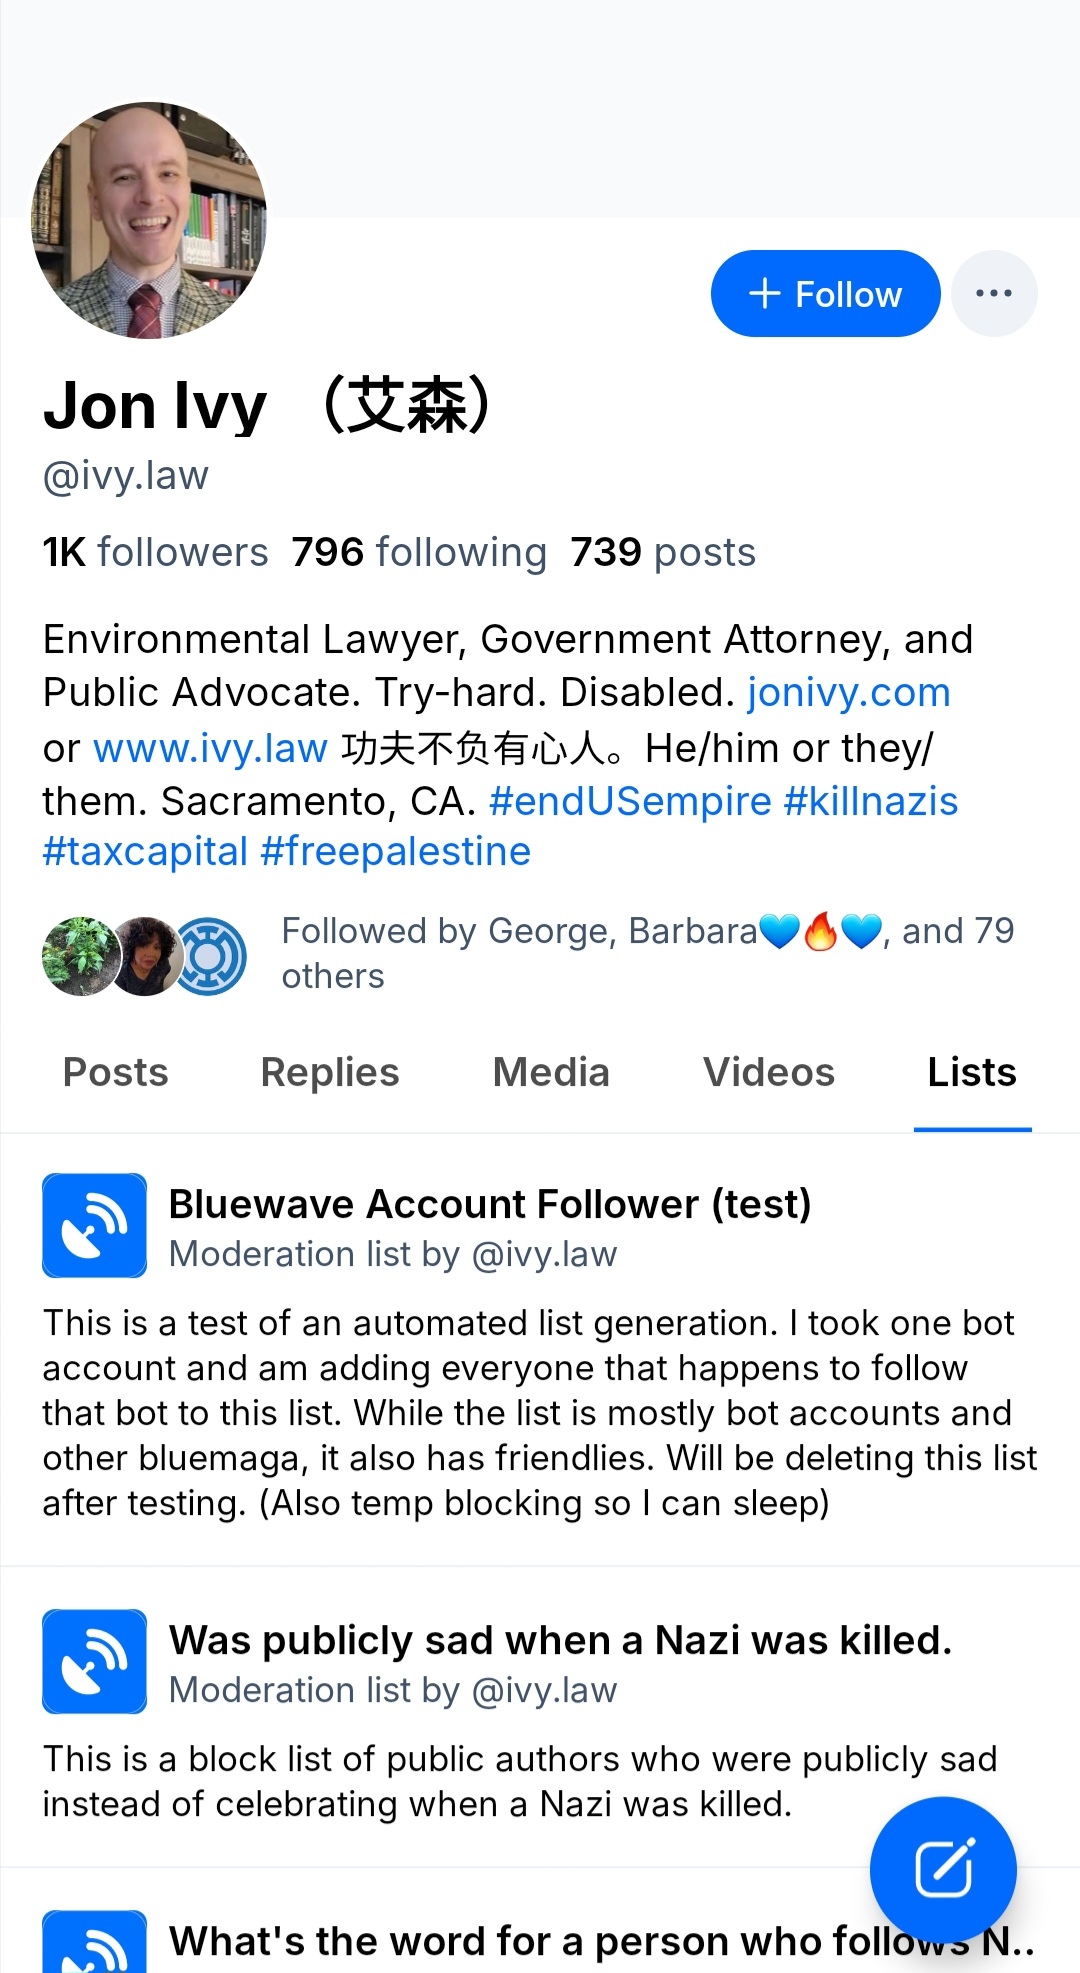Select the Lists tab
The image size is (1080, 1973).
(x=972, y=1072)
